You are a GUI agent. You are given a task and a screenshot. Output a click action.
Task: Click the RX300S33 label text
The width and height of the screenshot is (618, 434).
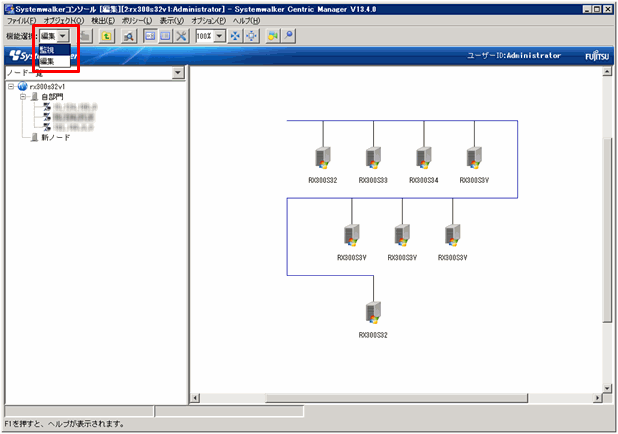pyautogui.click(x=373, y=180)
